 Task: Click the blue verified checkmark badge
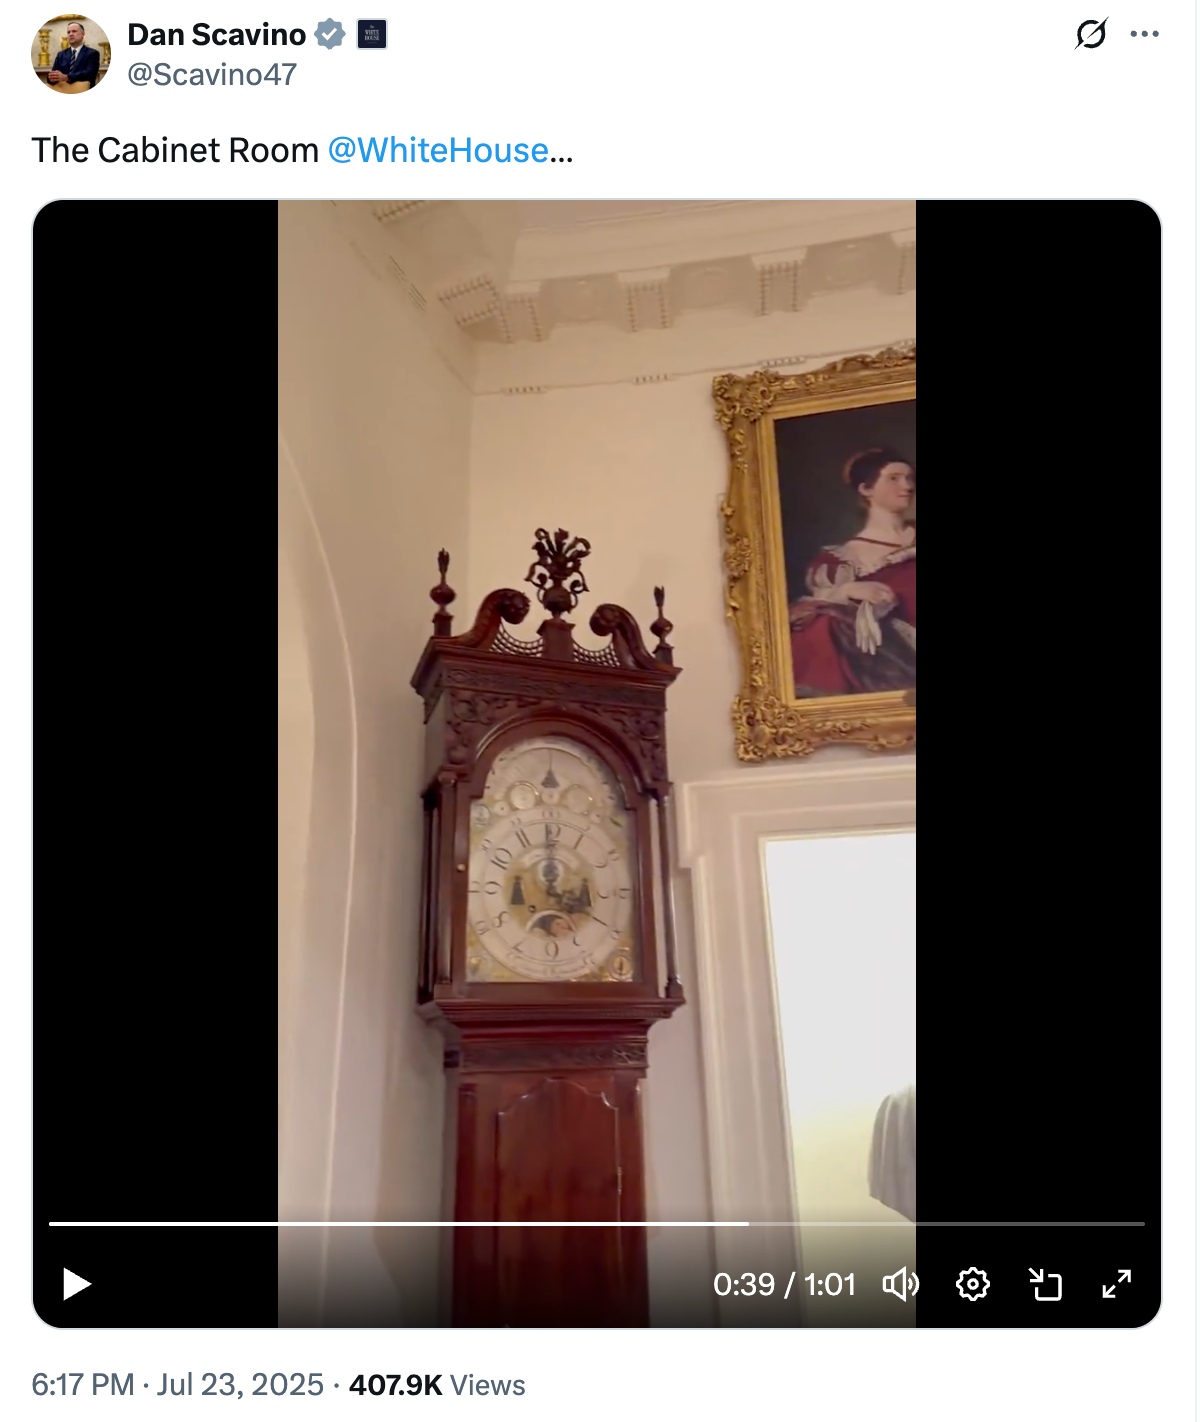(x=330, y=34)
